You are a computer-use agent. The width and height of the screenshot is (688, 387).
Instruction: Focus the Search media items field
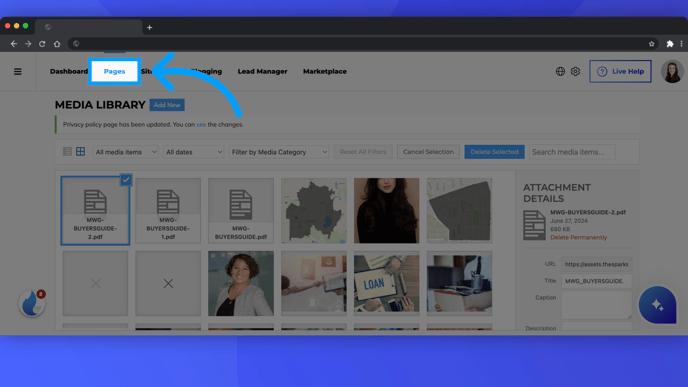tap(572, 152)
